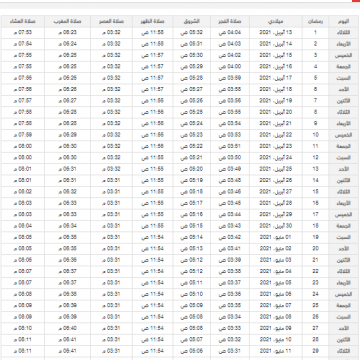Click the صلاة المغرب column header
360x360 pixels.
pyautogui.click(x=67, y=21)
